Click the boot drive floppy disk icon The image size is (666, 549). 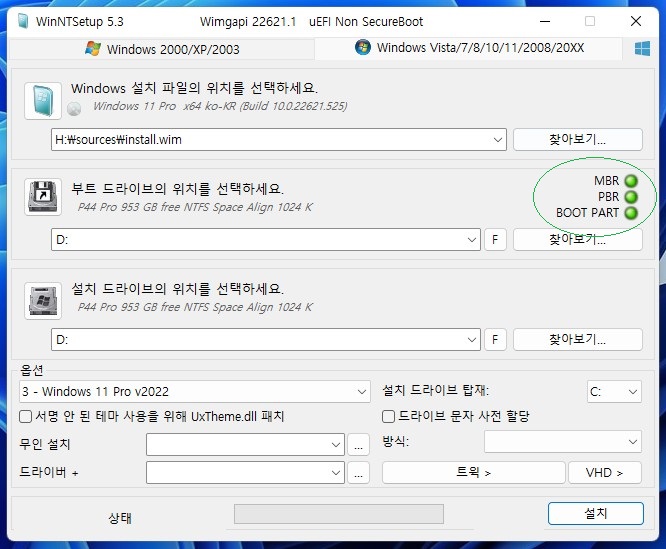coord(43,197)
